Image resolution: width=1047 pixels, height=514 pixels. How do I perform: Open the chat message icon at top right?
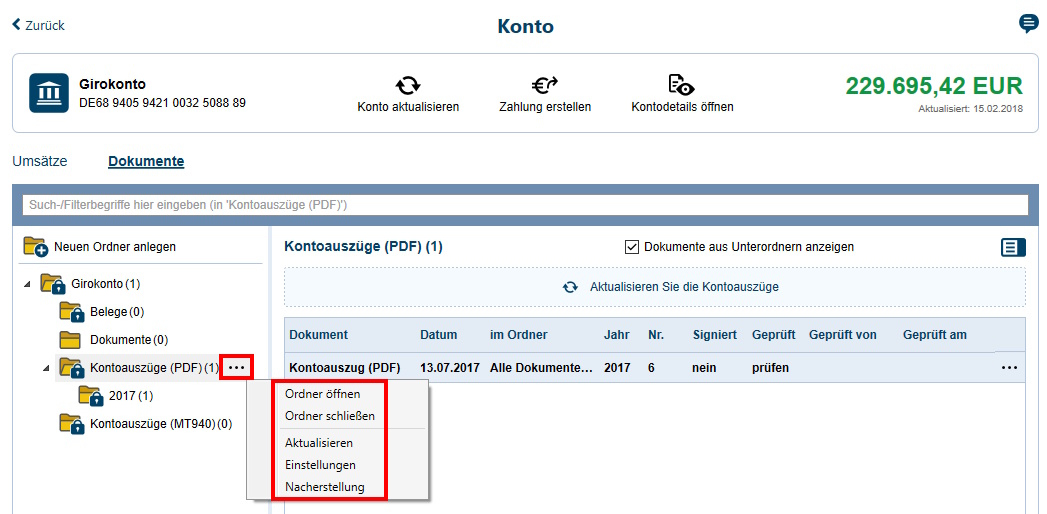click(1028, 24)
